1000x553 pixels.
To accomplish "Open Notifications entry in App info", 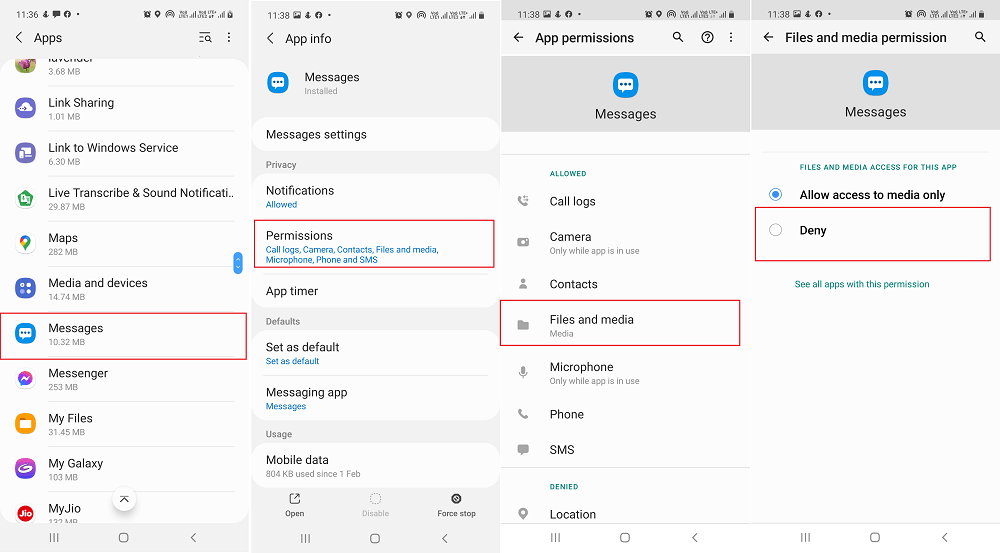I will (x=375, y=196).
